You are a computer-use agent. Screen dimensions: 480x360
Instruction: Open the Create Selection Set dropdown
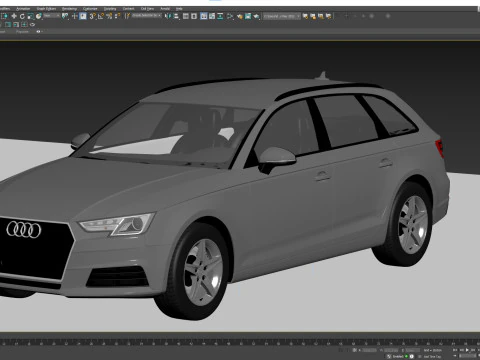(147, 16)
